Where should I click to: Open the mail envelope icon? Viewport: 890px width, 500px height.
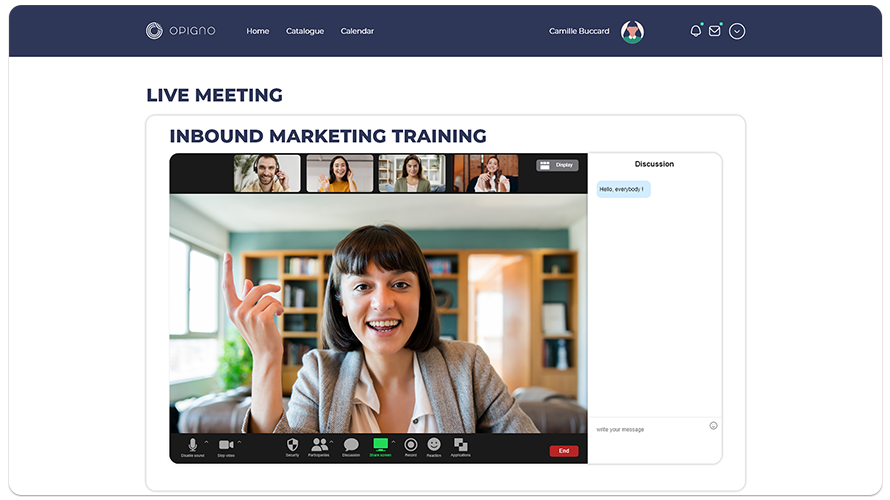(x=715, y=31)
